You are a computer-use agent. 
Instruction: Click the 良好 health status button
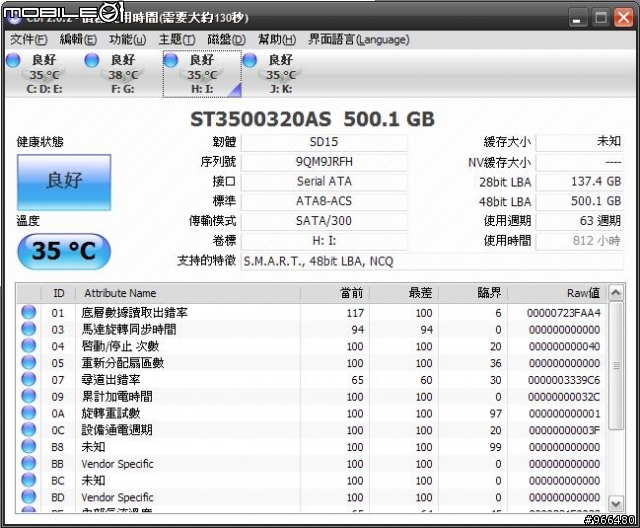(64, 182)
